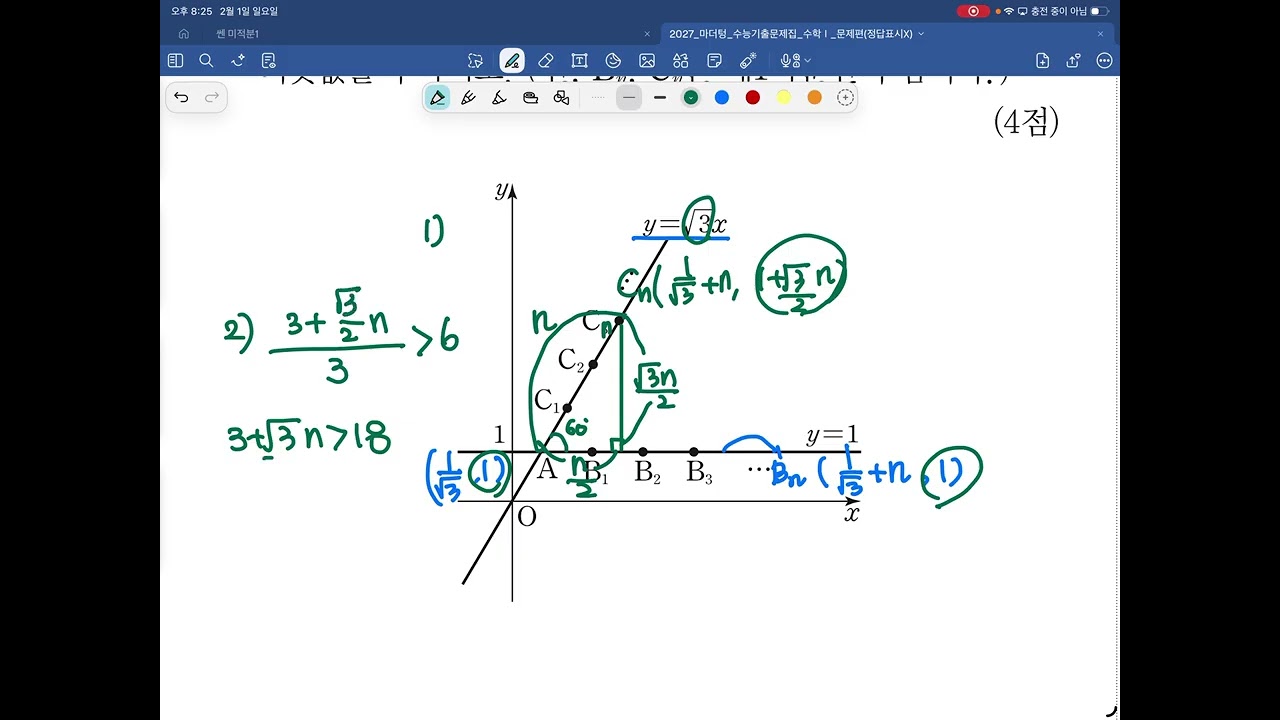1280x720 pixels.
Task: Open the search tool
Action: pyautogui.click(x=206, y=60)
